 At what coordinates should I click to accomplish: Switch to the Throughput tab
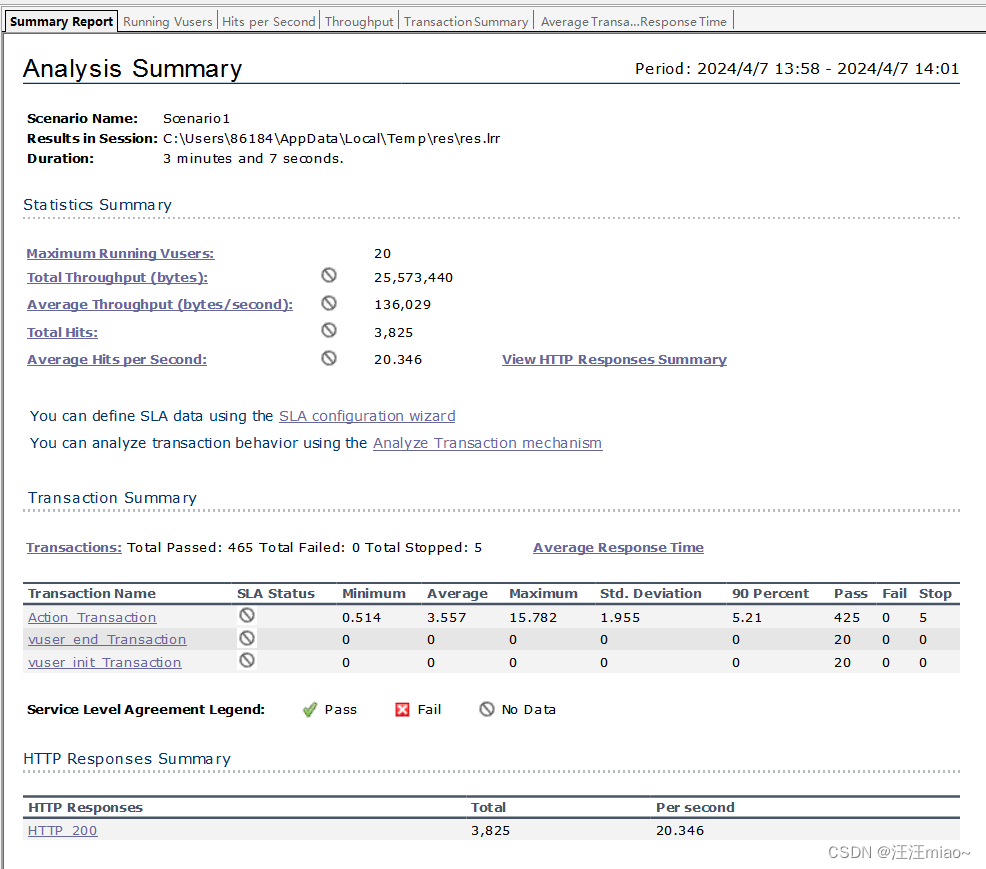pyautogui.click(x=359, y=21)
